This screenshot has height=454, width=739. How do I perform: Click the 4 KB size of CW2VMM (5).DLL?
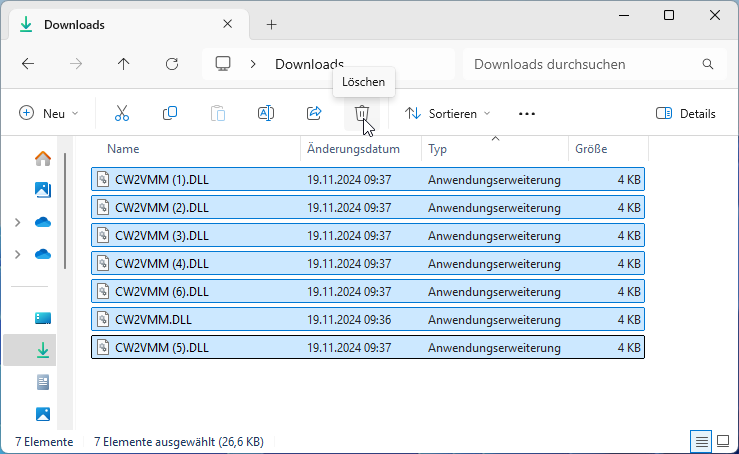[629, 347]
